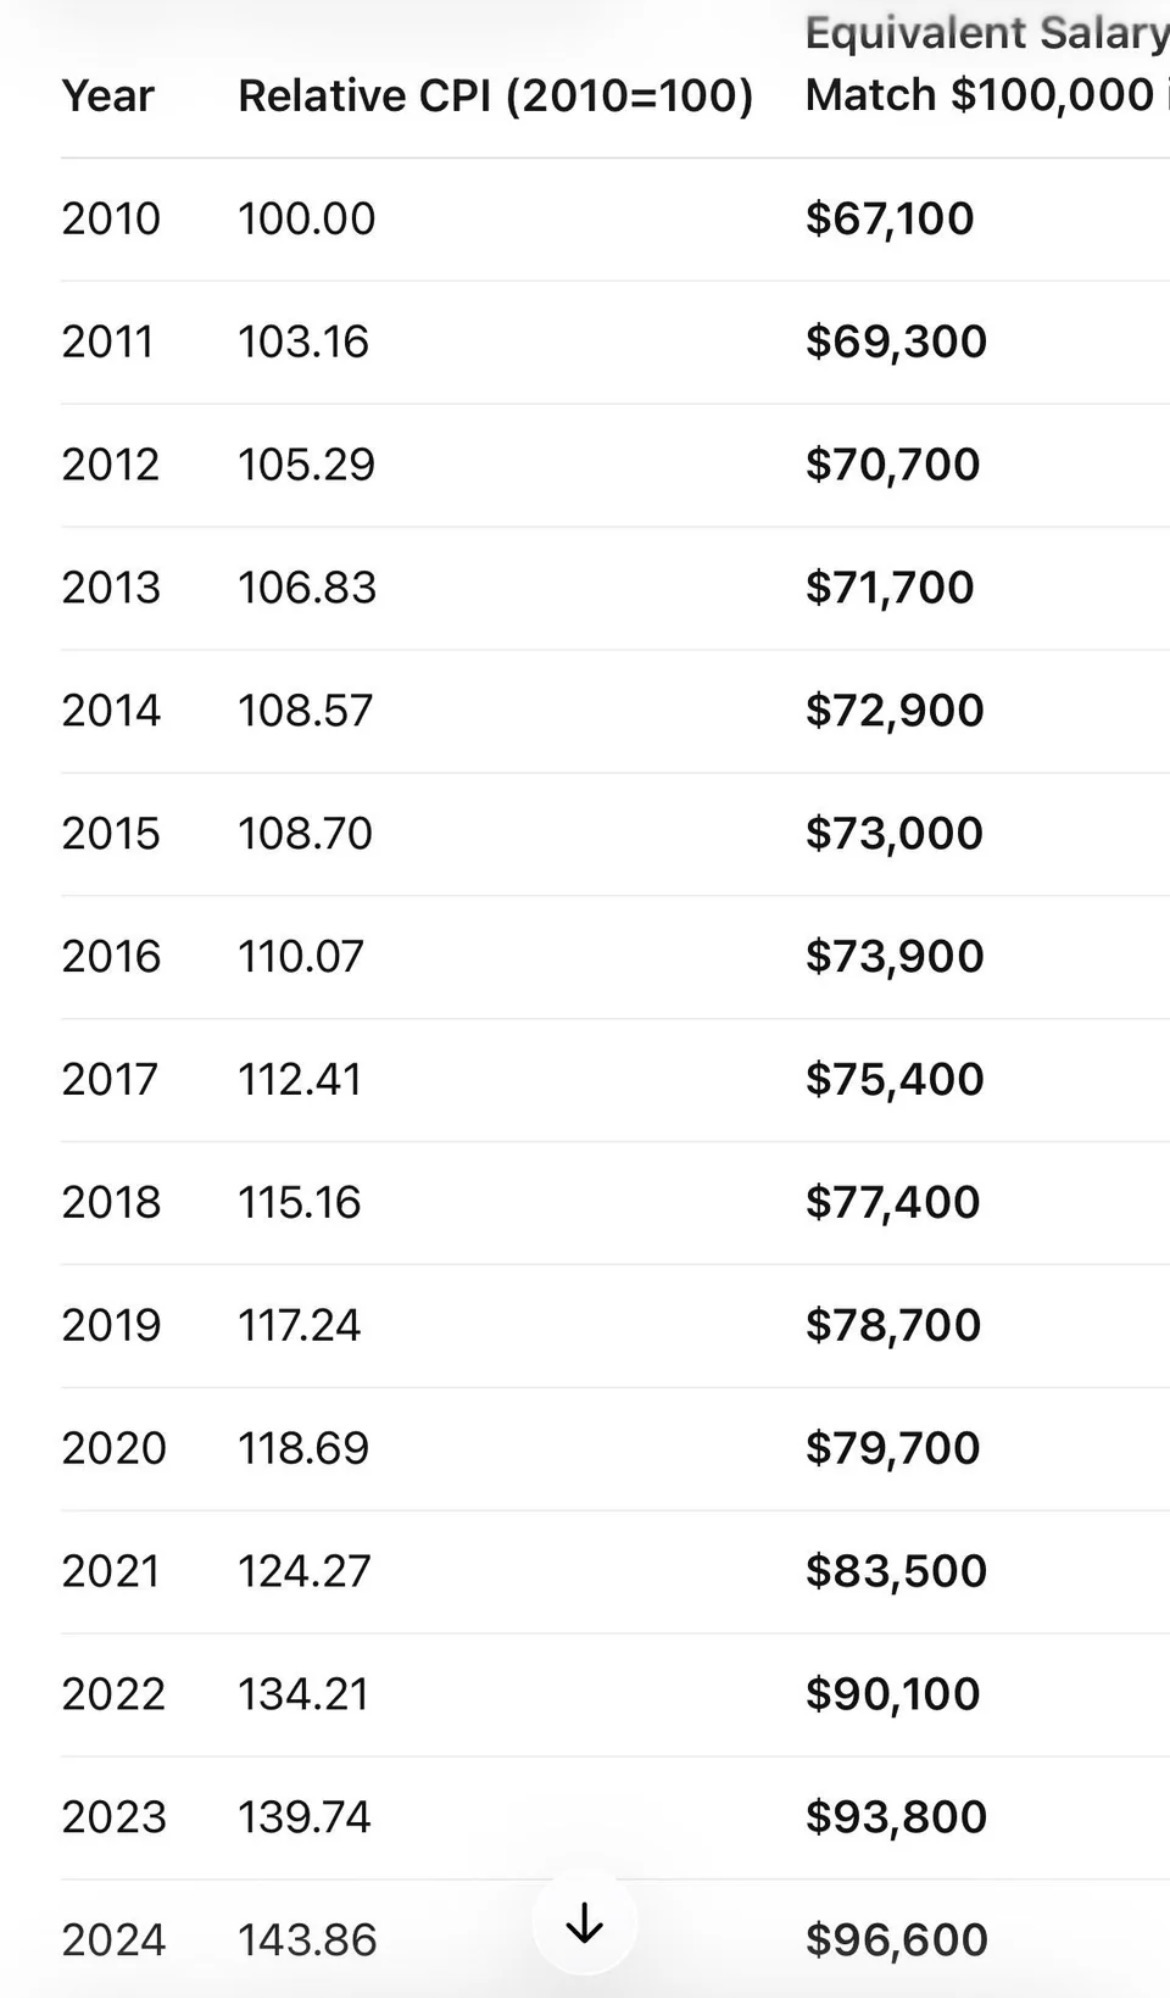The width and height of the screenshot is (1170, 1998).
Task: Click the 115.16 CPI value
Action: [x=299, y=1202]
